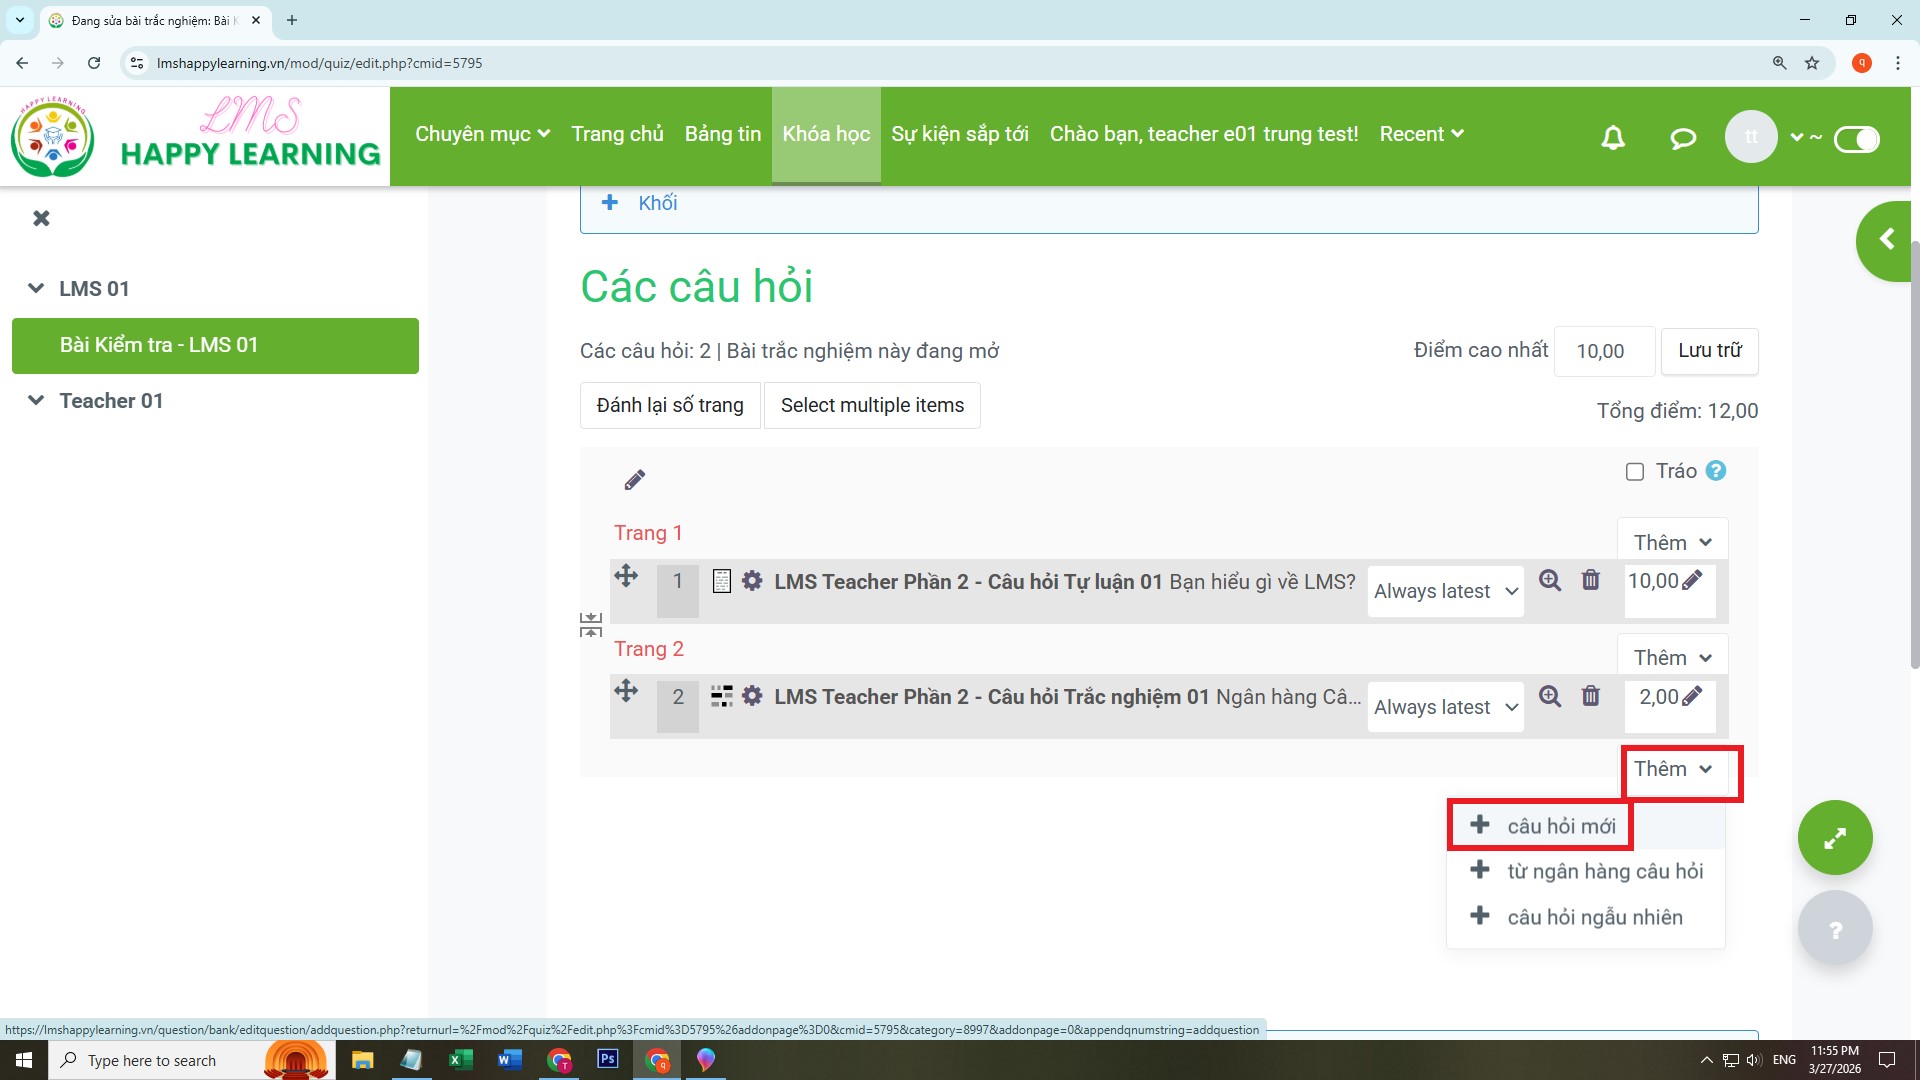Choose 'câu hỏi ngẫu nhiên' from menu
The image size is (1920, 1080).
click(1594, 917)
